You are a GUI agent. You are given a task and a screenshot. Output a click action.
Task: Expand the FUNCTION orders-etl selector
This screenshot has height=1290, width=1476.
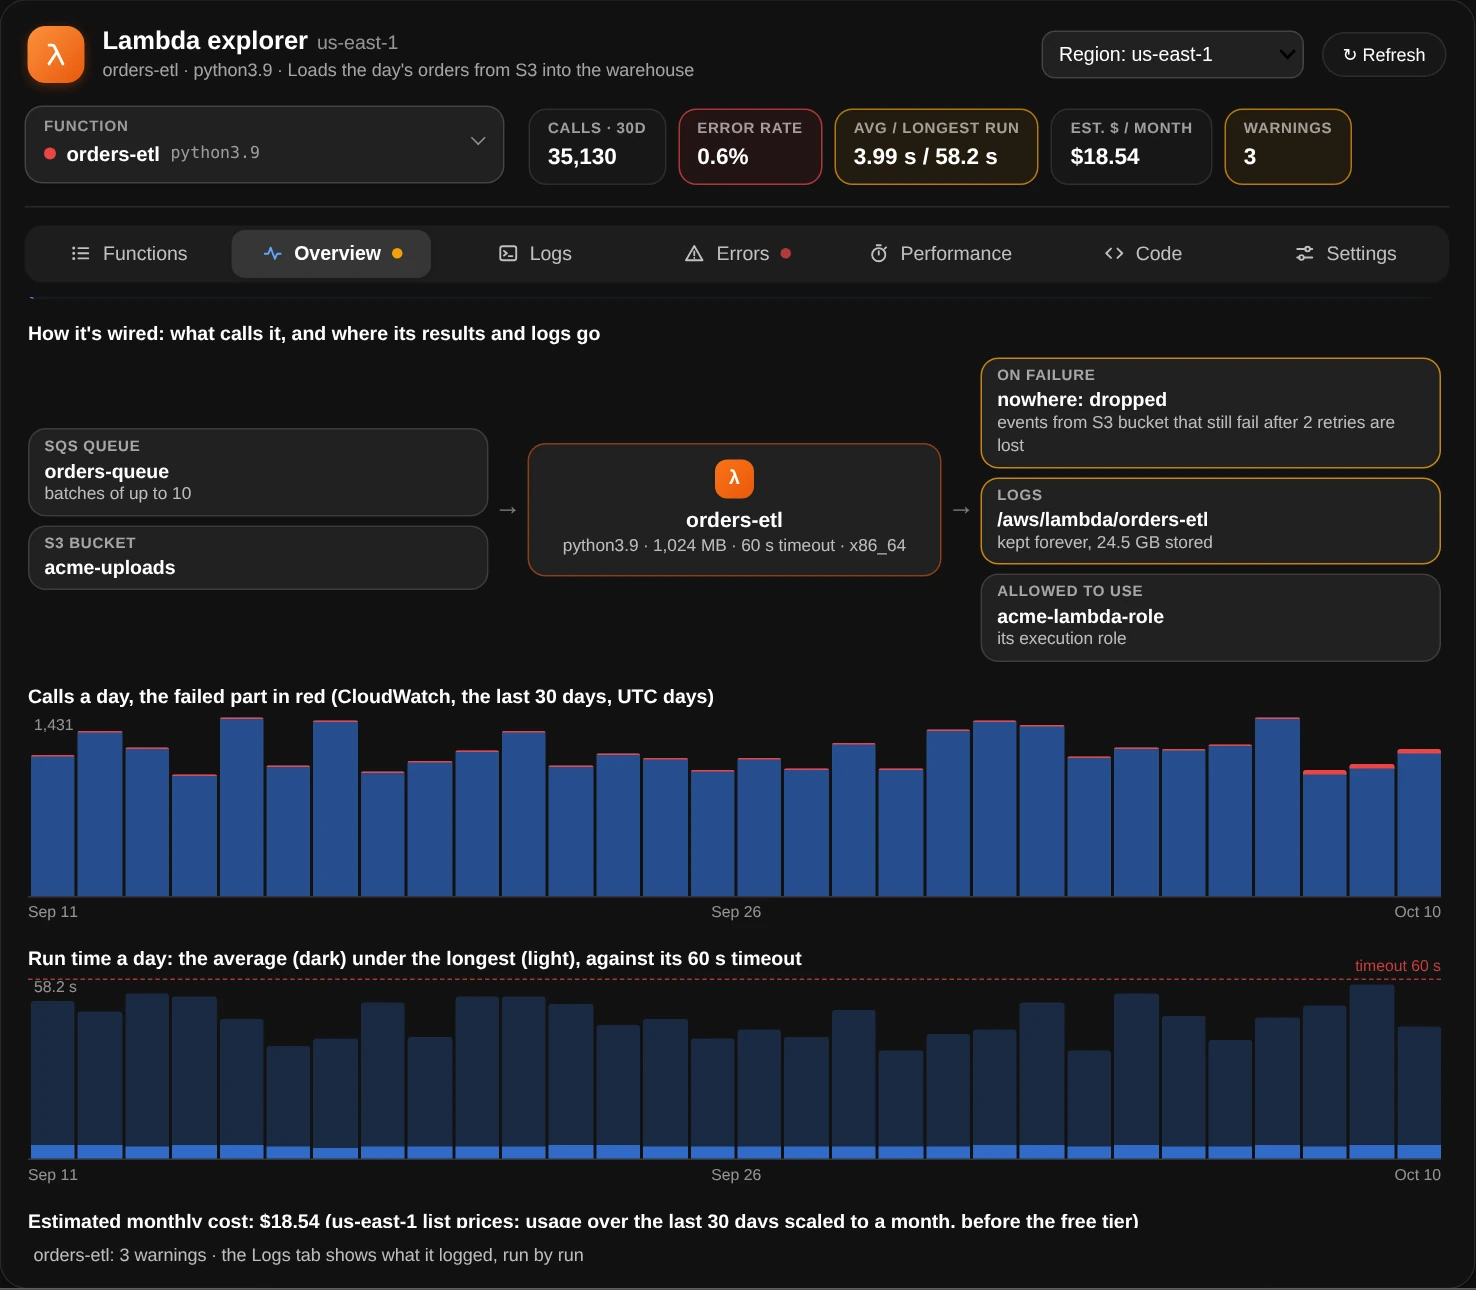point(264,145)
